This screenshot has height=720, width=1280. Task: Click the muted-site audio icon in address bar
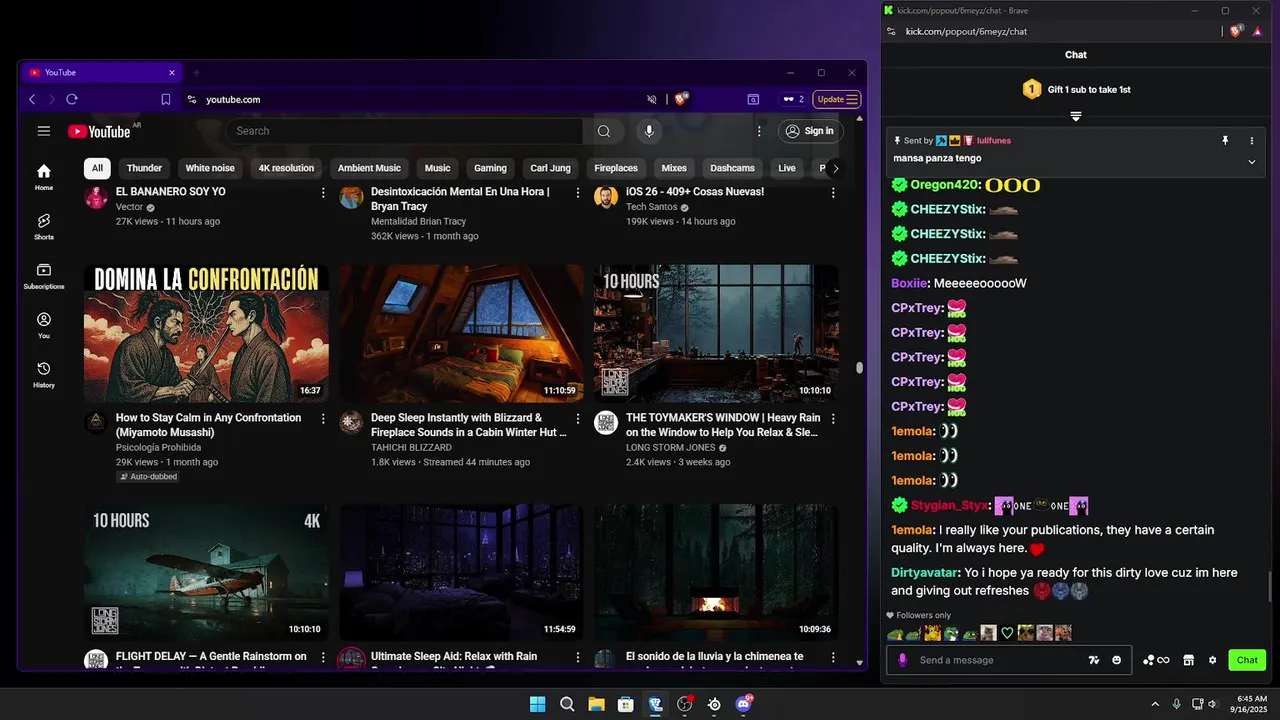(652, 99)
